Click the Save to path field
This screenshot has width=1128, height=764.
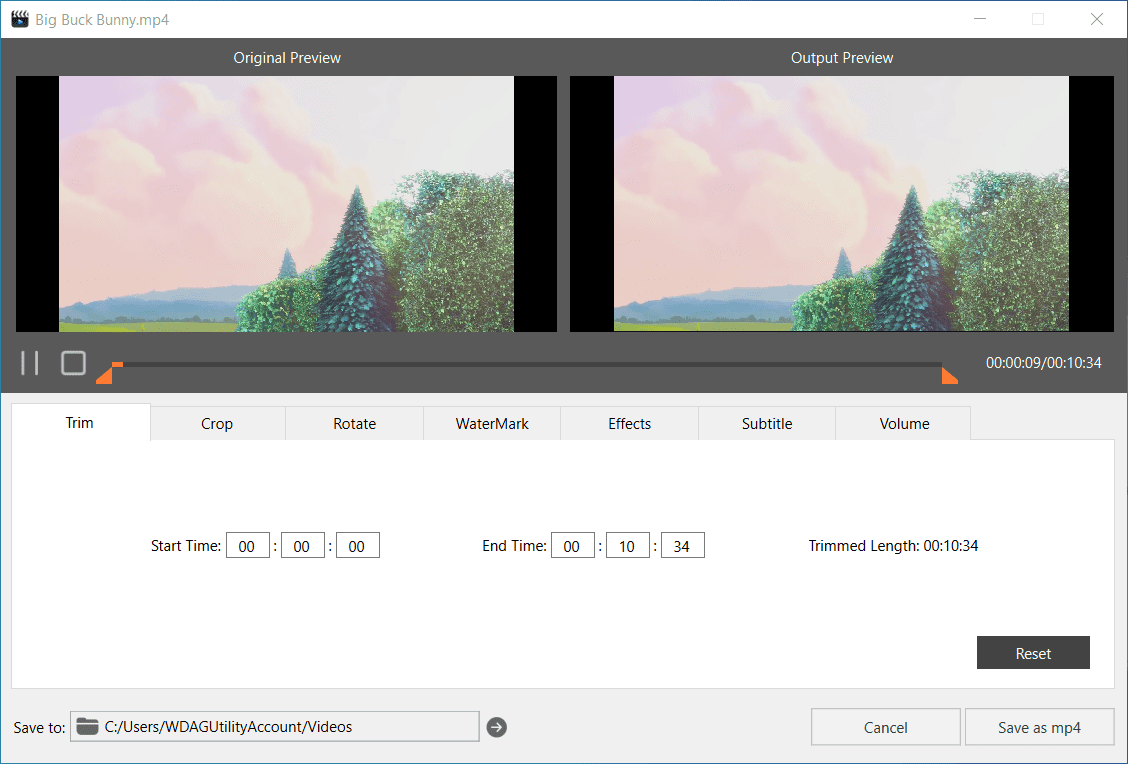pos(275,727)
